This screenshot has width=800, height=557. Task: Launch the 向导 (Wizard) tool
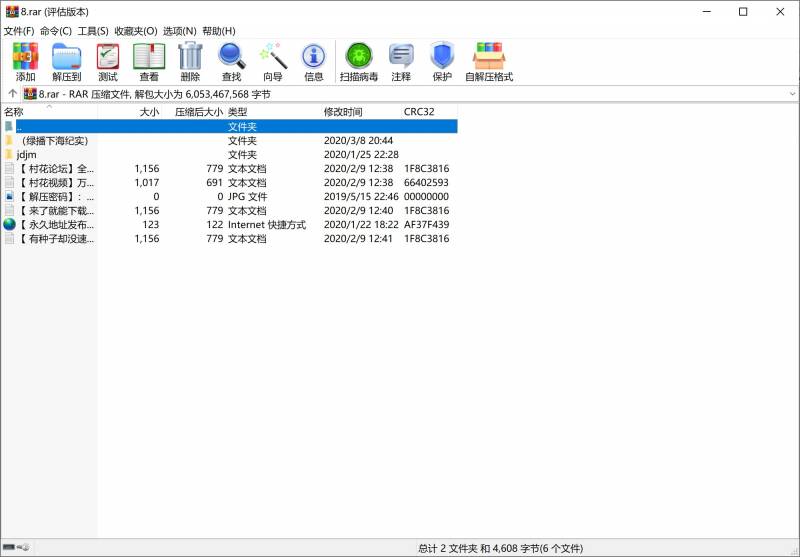[x=273, y=62]
